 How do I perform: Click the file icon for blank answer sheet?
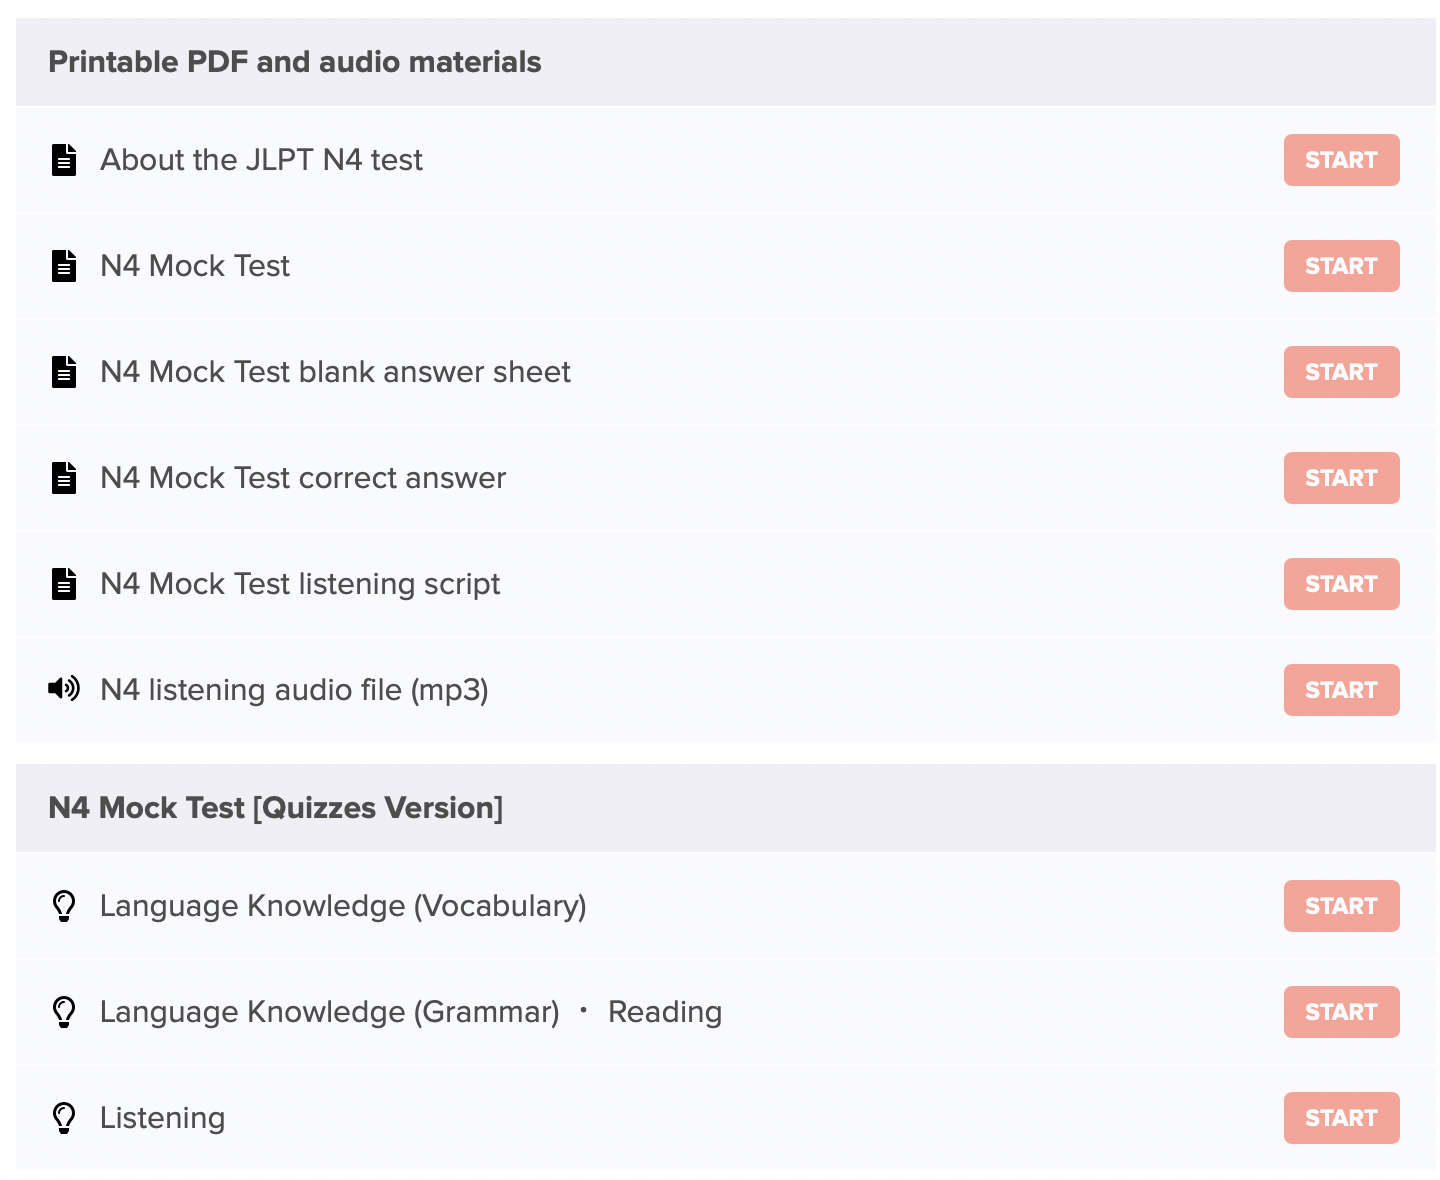tap(64, 372)
